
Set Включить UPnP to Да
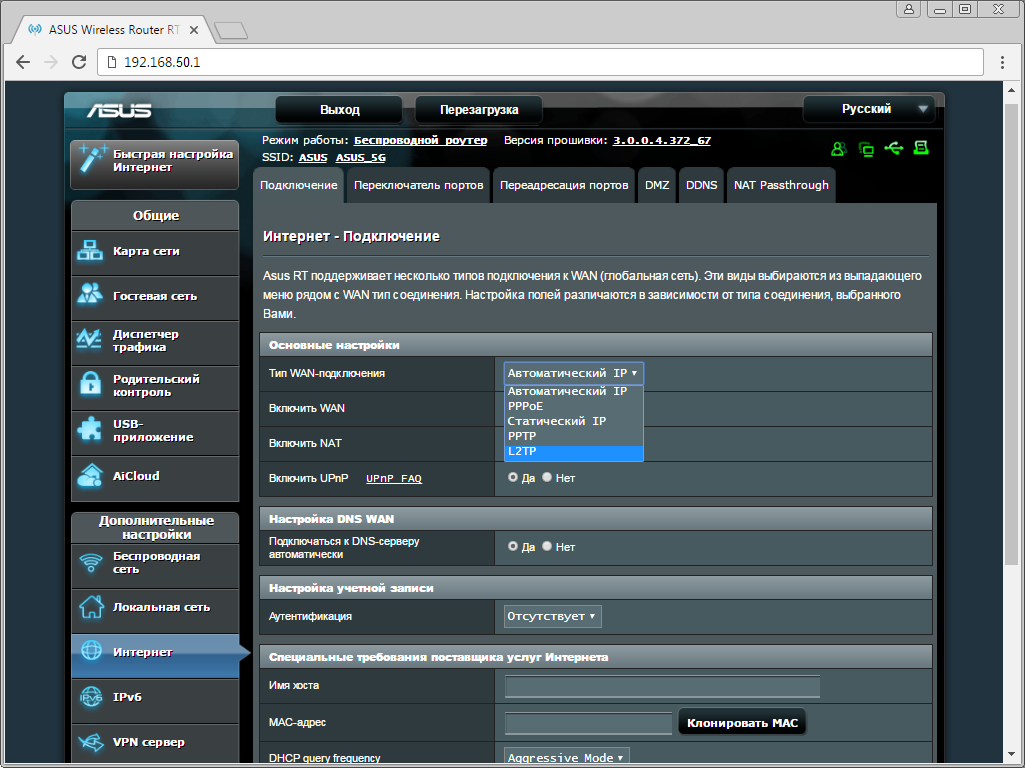click(x=512, y=478)
